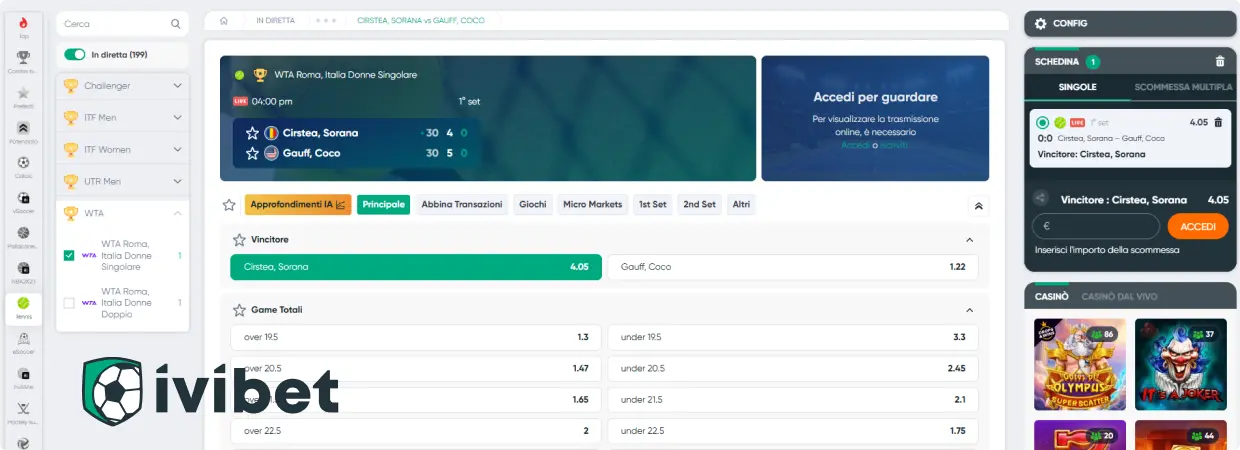Uncheck WTA Roma, Italia Donne Singolare

click(x=69, y=255)
